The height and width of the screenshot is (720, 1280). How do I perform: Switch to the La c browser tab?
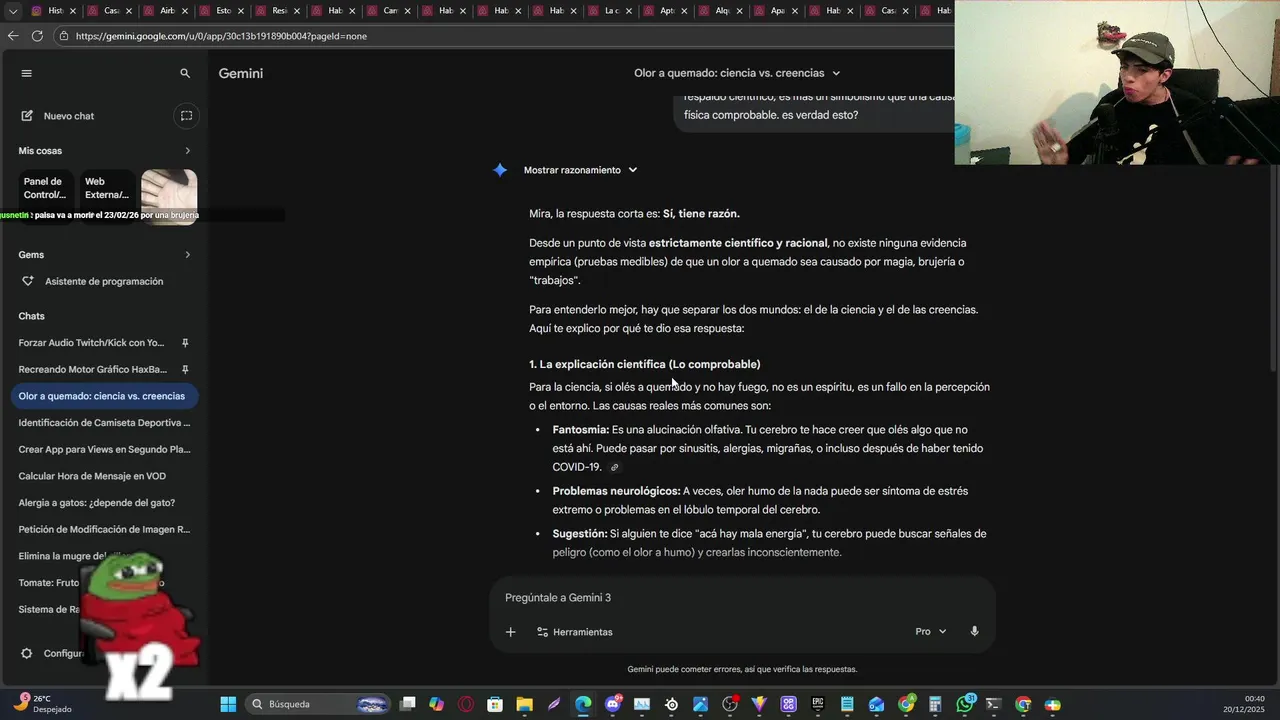612,11
